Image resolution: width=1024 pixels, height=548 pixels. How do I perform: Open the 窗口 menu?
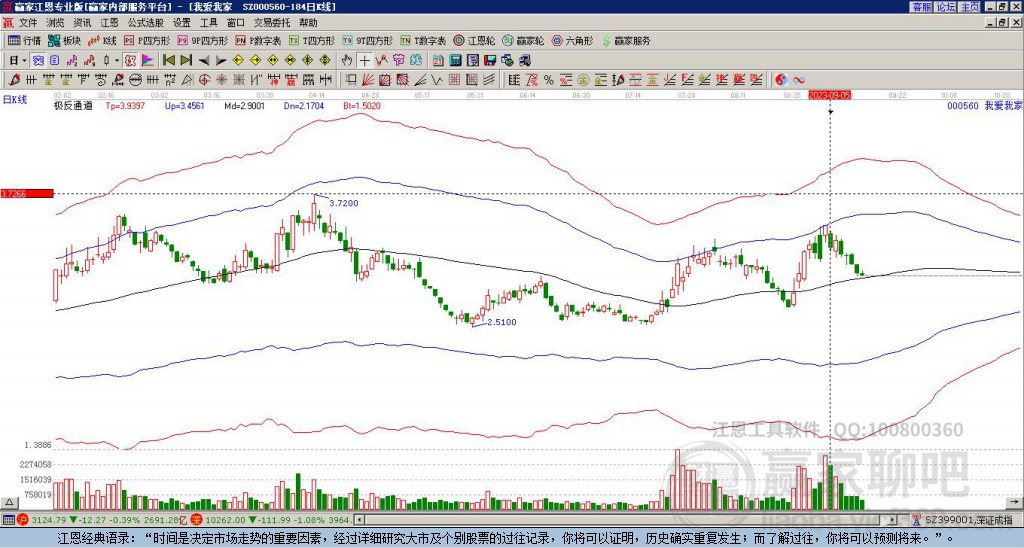(x=236, y=23)
